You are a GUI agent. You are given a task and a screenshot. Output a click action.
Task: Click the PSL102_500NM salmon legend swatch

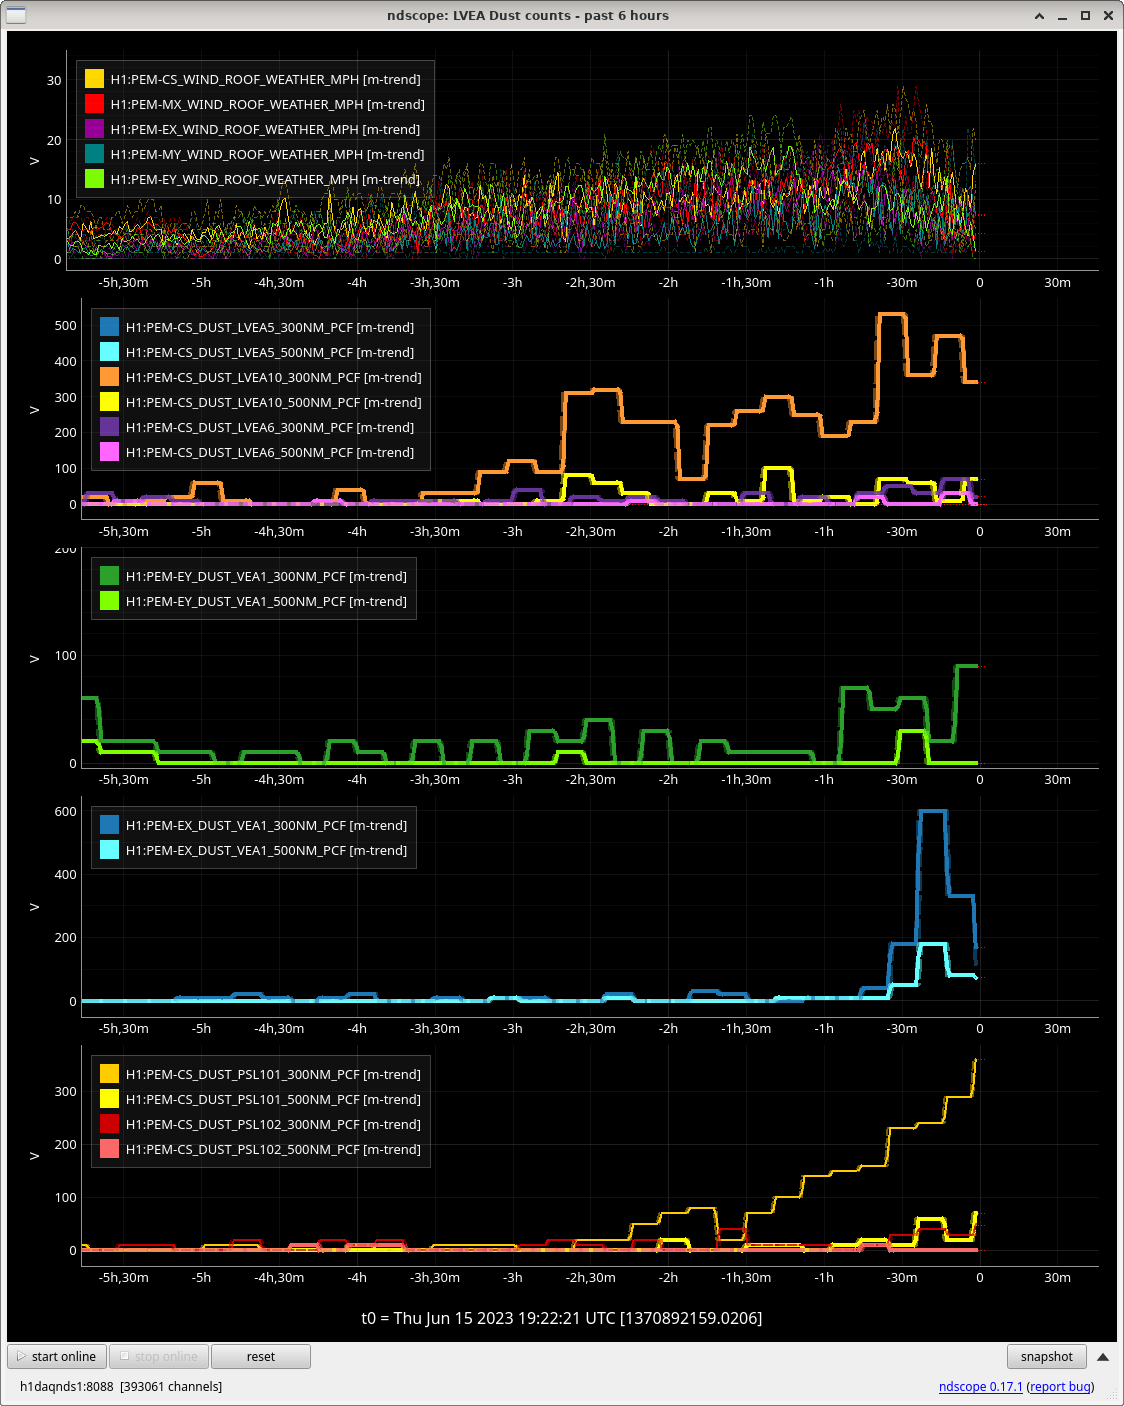[x=109, y=1149]
